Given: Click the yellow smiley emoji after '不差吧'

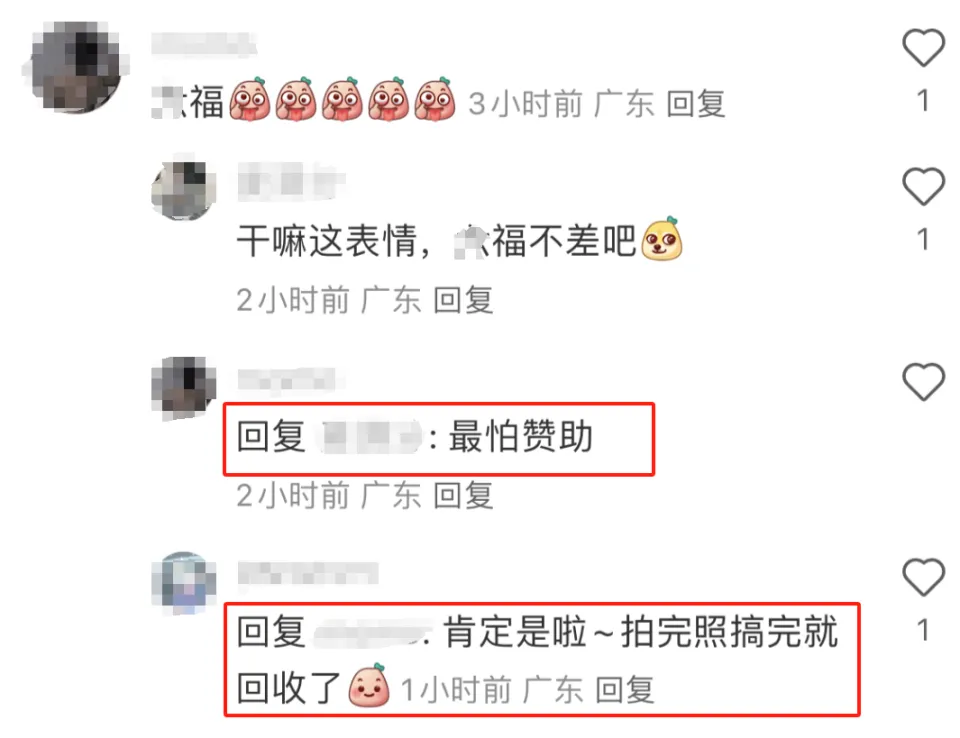Looking at the screenshot, I should 661,239.
